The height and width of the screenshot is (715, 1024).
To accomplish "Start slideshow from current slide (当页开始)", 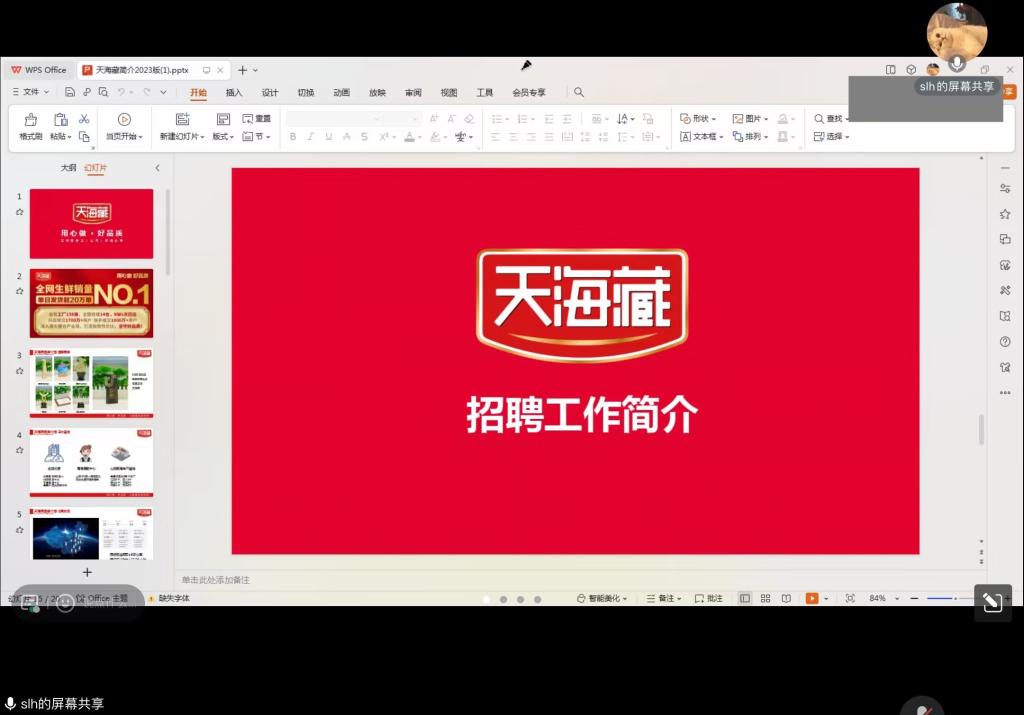I will (x=124, y=120).
